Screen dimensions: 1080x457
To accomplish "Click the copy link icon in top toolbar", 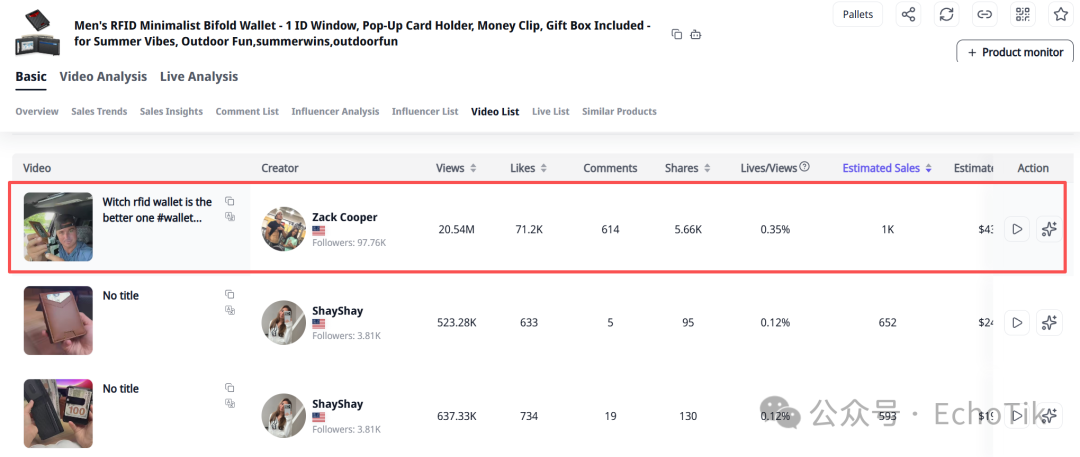I will pyautogui.click(x=985, y=14).
